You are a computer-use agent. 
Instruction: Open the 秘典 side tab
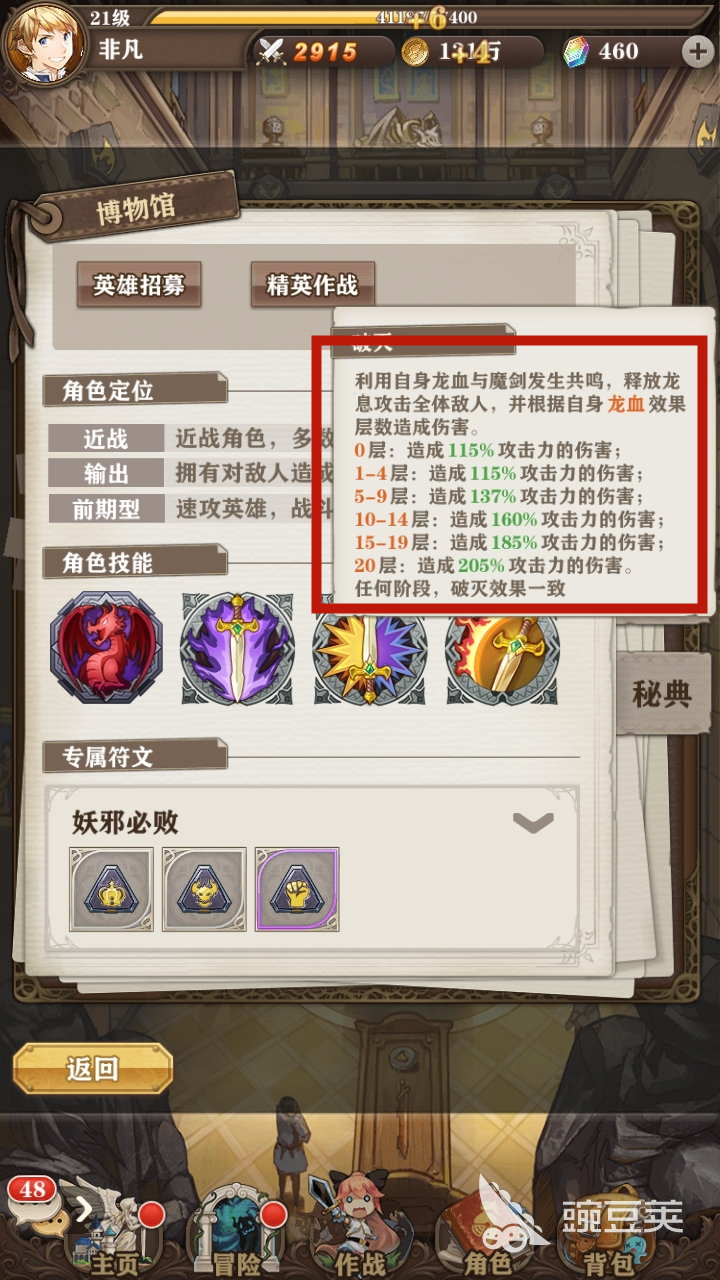663,694
